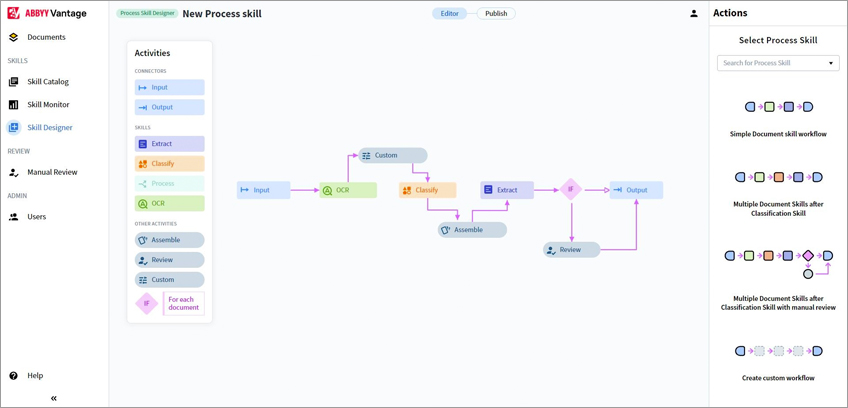Screen dimensions: 848x408
Task: Click the Assemble node on canvas
Action: pyautogui.click(x=472, y=229)
